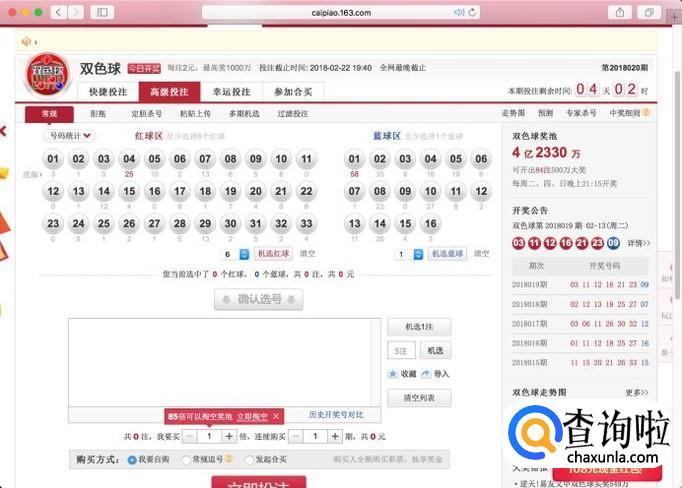Click the 机选蓝球 button
The image size is (682, 488).
(x=448, y=254)
